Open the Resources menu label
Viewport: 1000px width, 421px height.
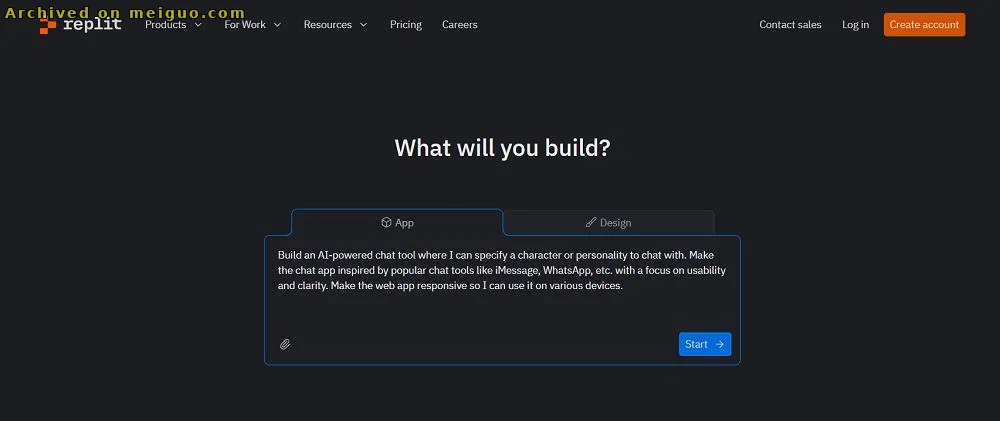[x=327, y=25]
